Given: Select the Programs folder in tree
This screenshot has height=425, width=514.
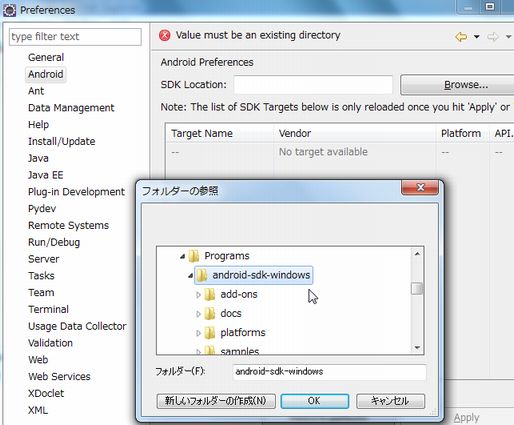Looking at the screenshot, I should pos(227,256).
